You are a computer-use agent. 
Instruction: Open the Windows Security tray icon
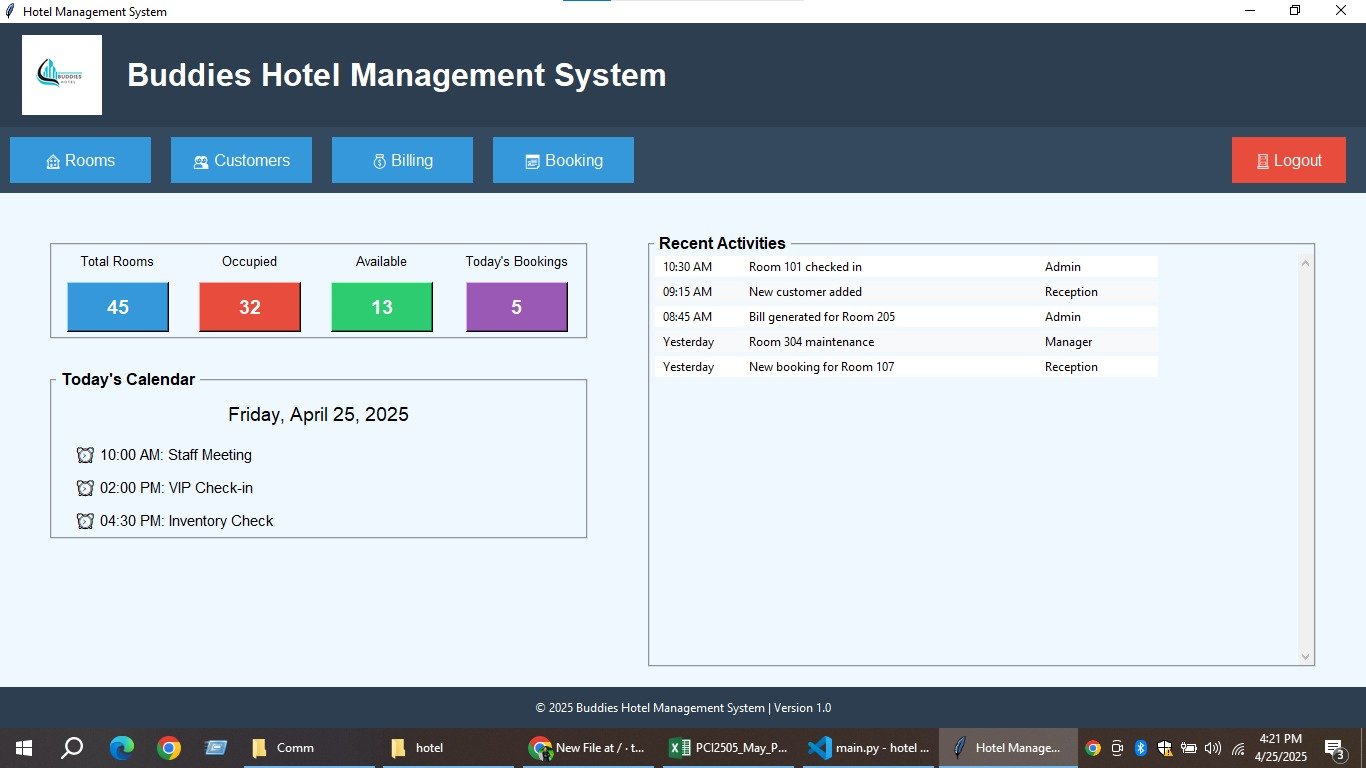pyautogui.click(x=1165, y=748)
